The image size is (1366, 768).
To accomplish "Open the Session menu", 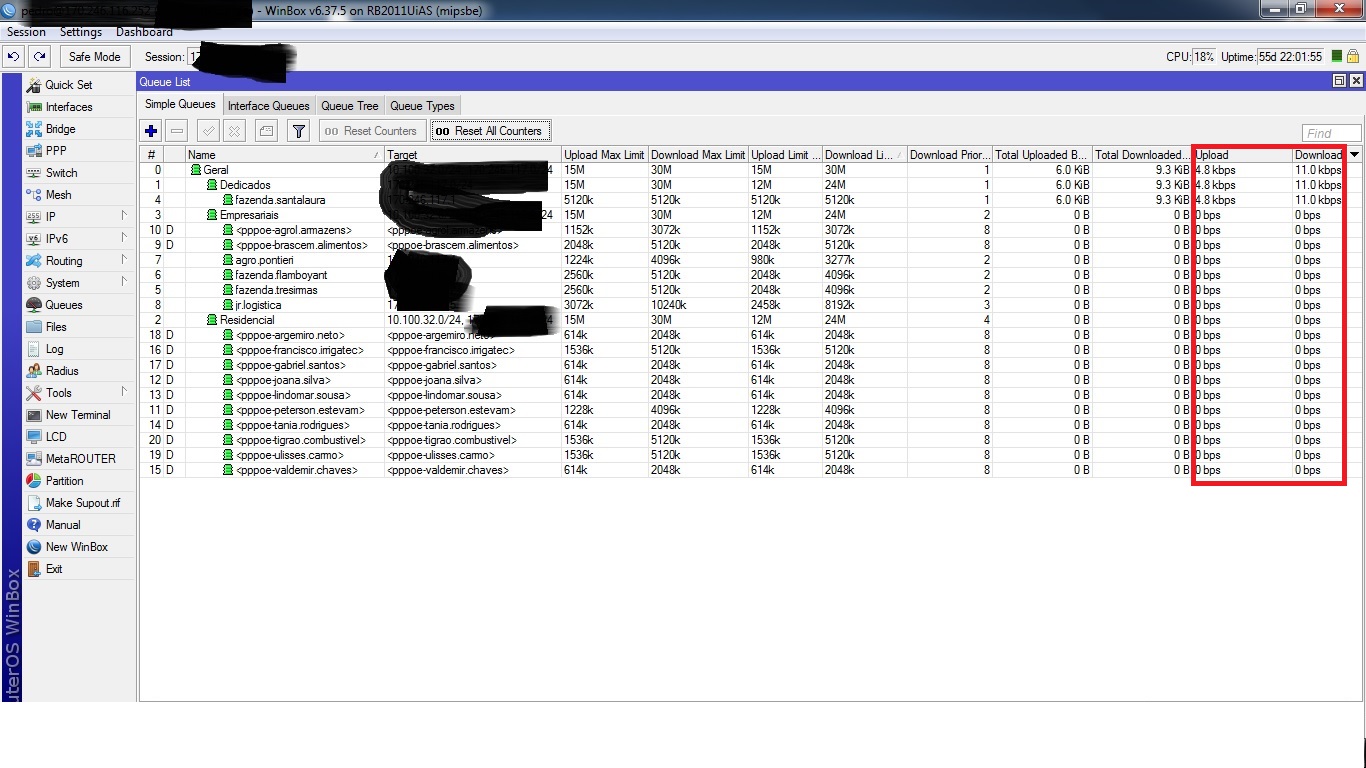I will [x=27, y=32].
